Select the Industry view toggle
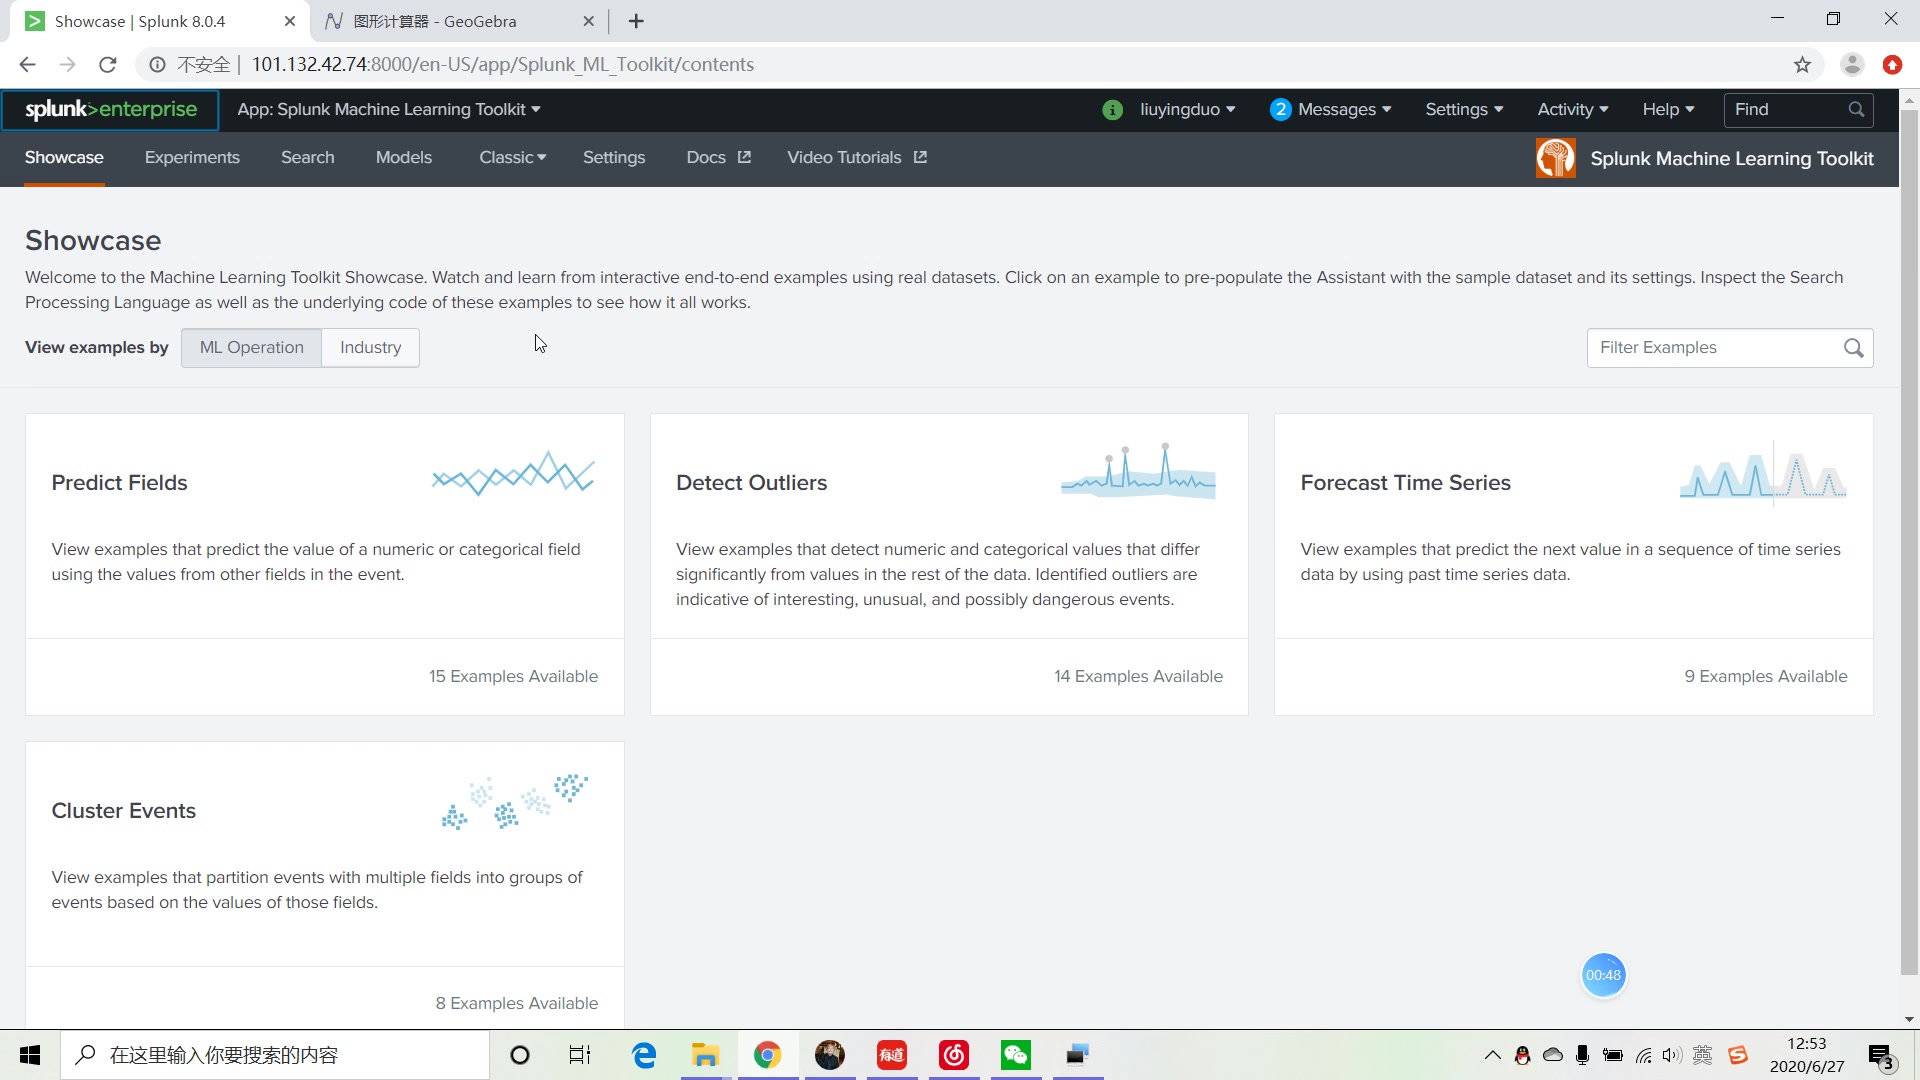Viewport: 1920px width, 1080px height. click(372, 348)
